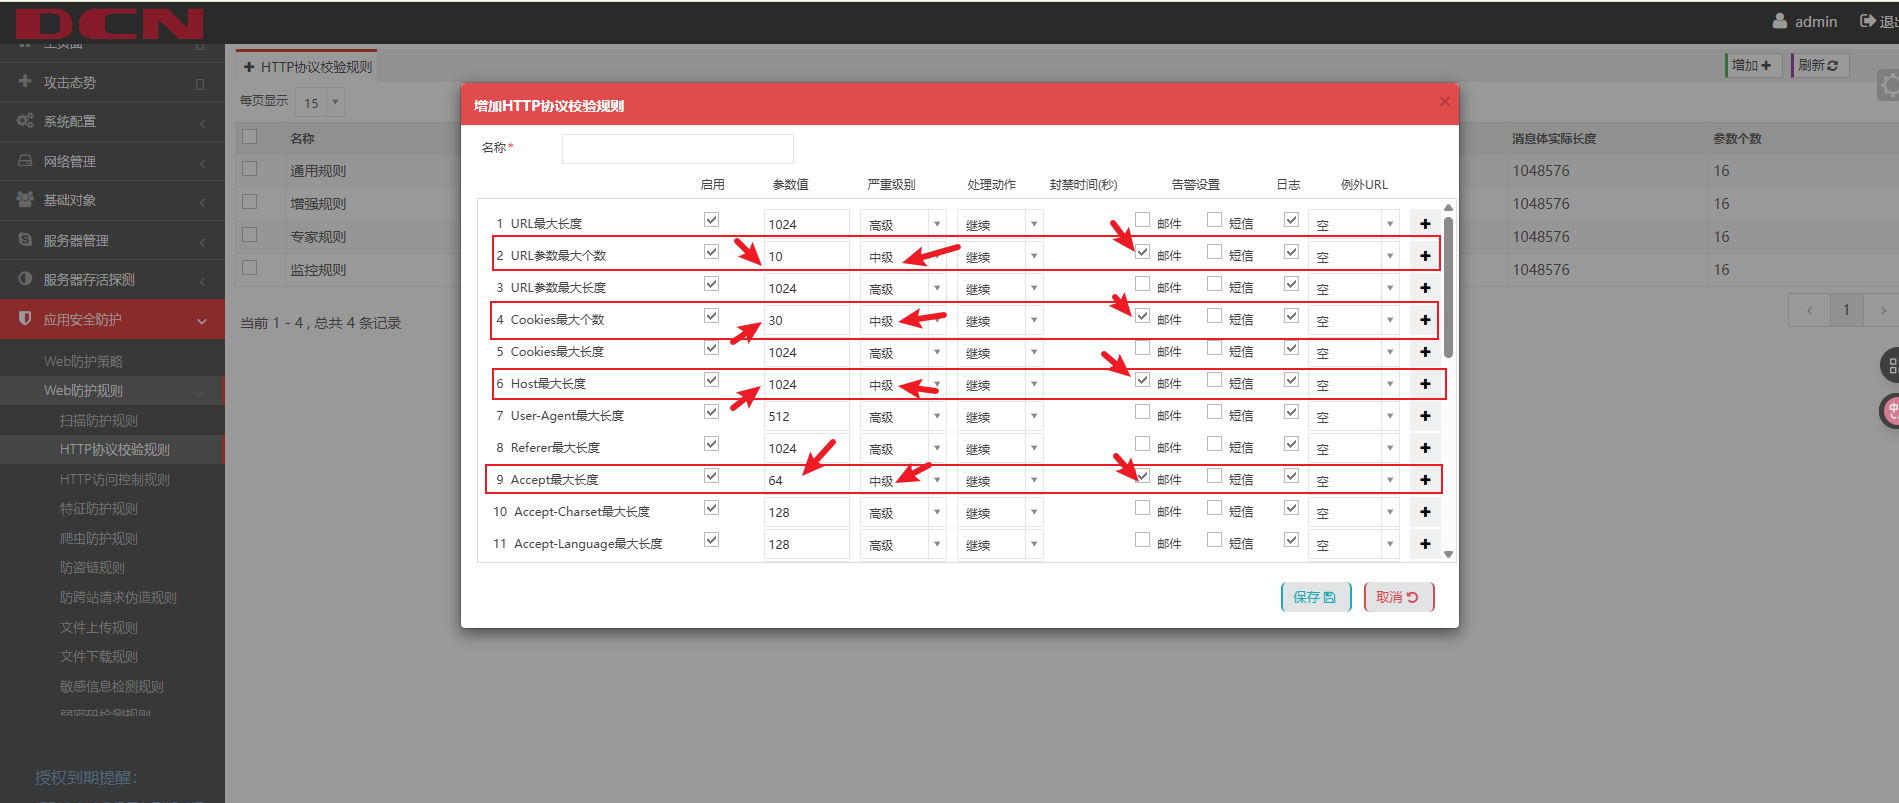
Task: Click the settings gear at right edge
Action: tap(1888, 86)
